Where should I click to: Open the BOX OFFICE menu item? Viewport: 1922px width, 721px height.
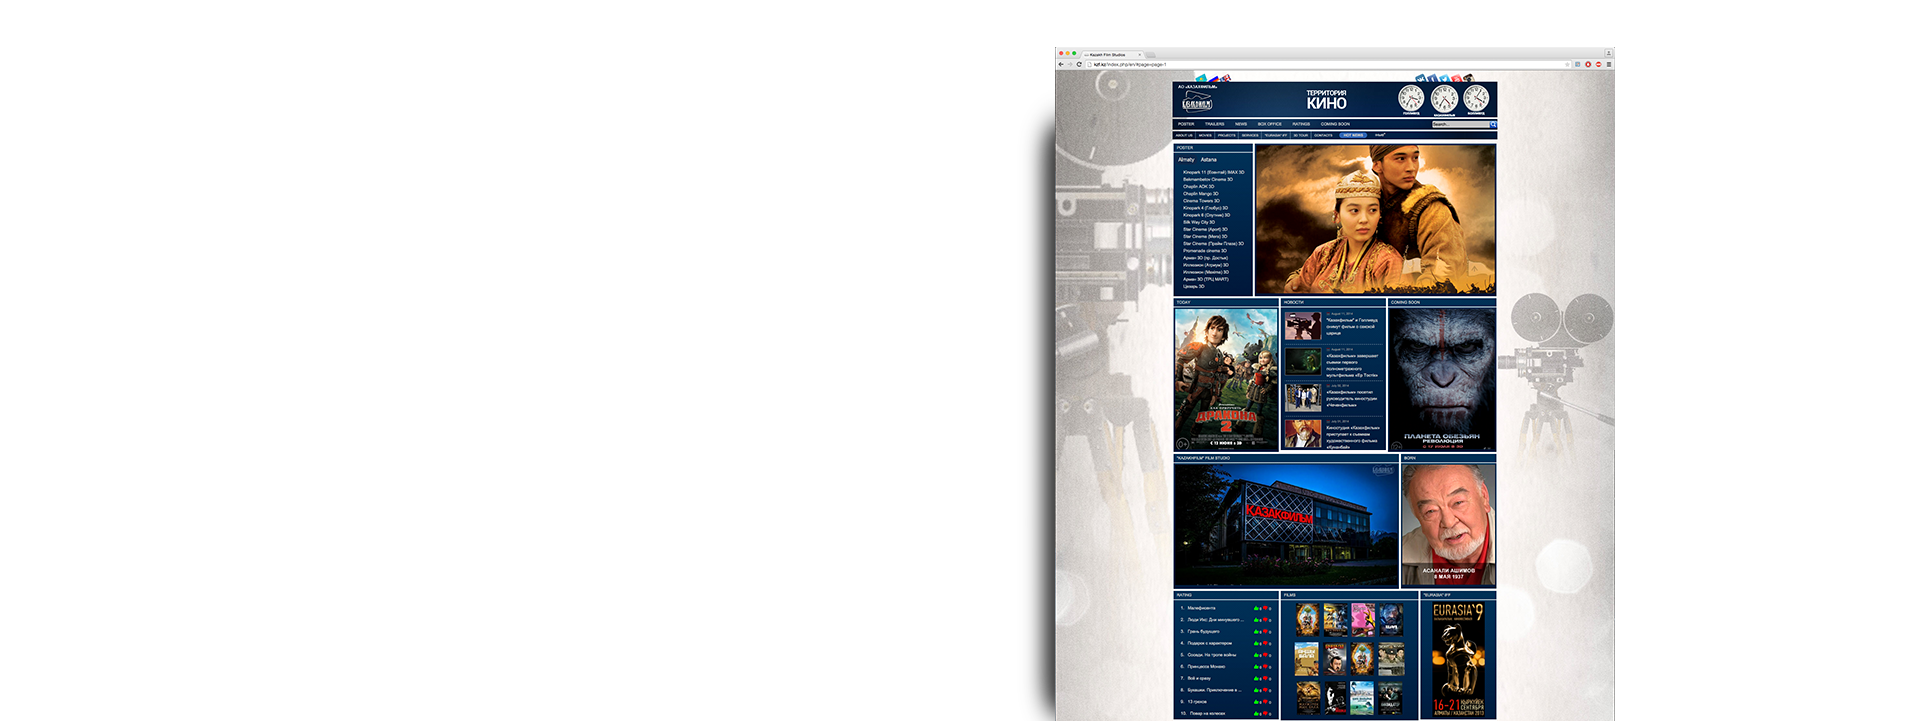1270,124
